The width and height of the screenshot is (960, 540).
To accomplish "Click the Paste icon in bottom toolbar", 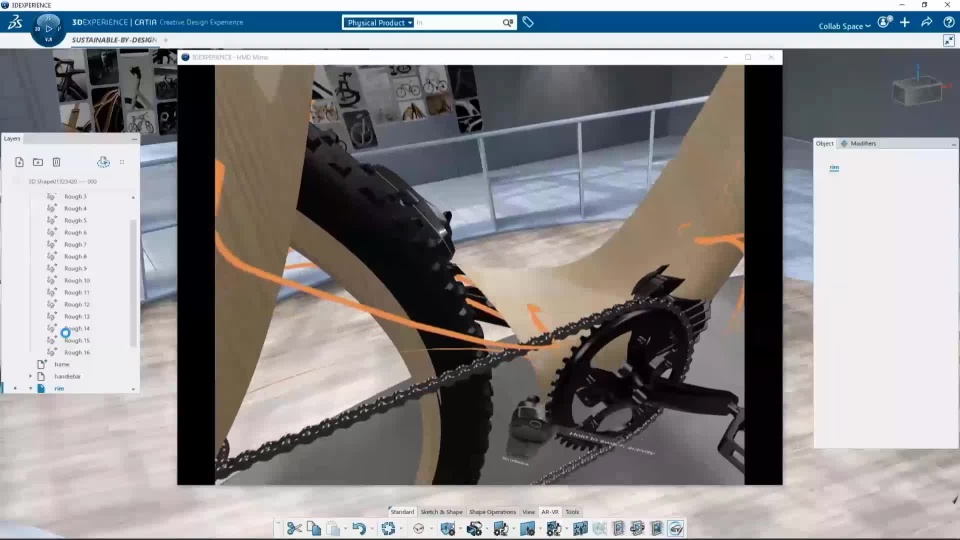I will 332,528.
